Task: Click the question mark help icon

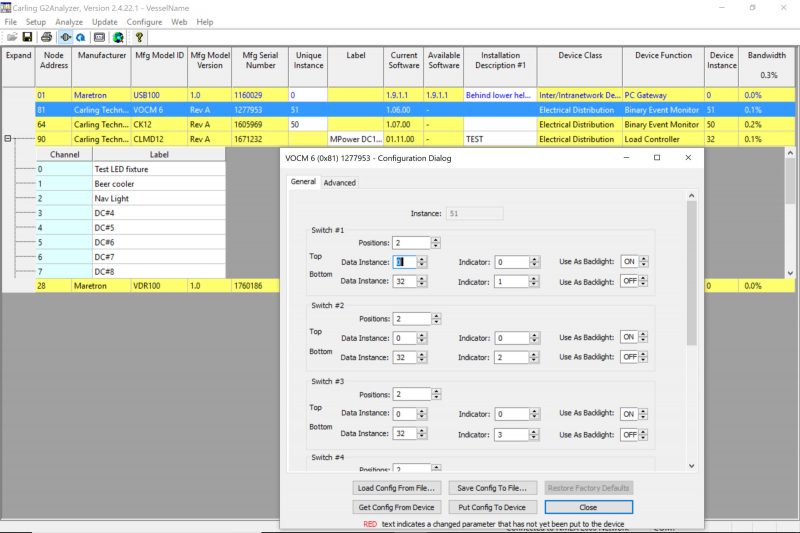Action: 139,37
